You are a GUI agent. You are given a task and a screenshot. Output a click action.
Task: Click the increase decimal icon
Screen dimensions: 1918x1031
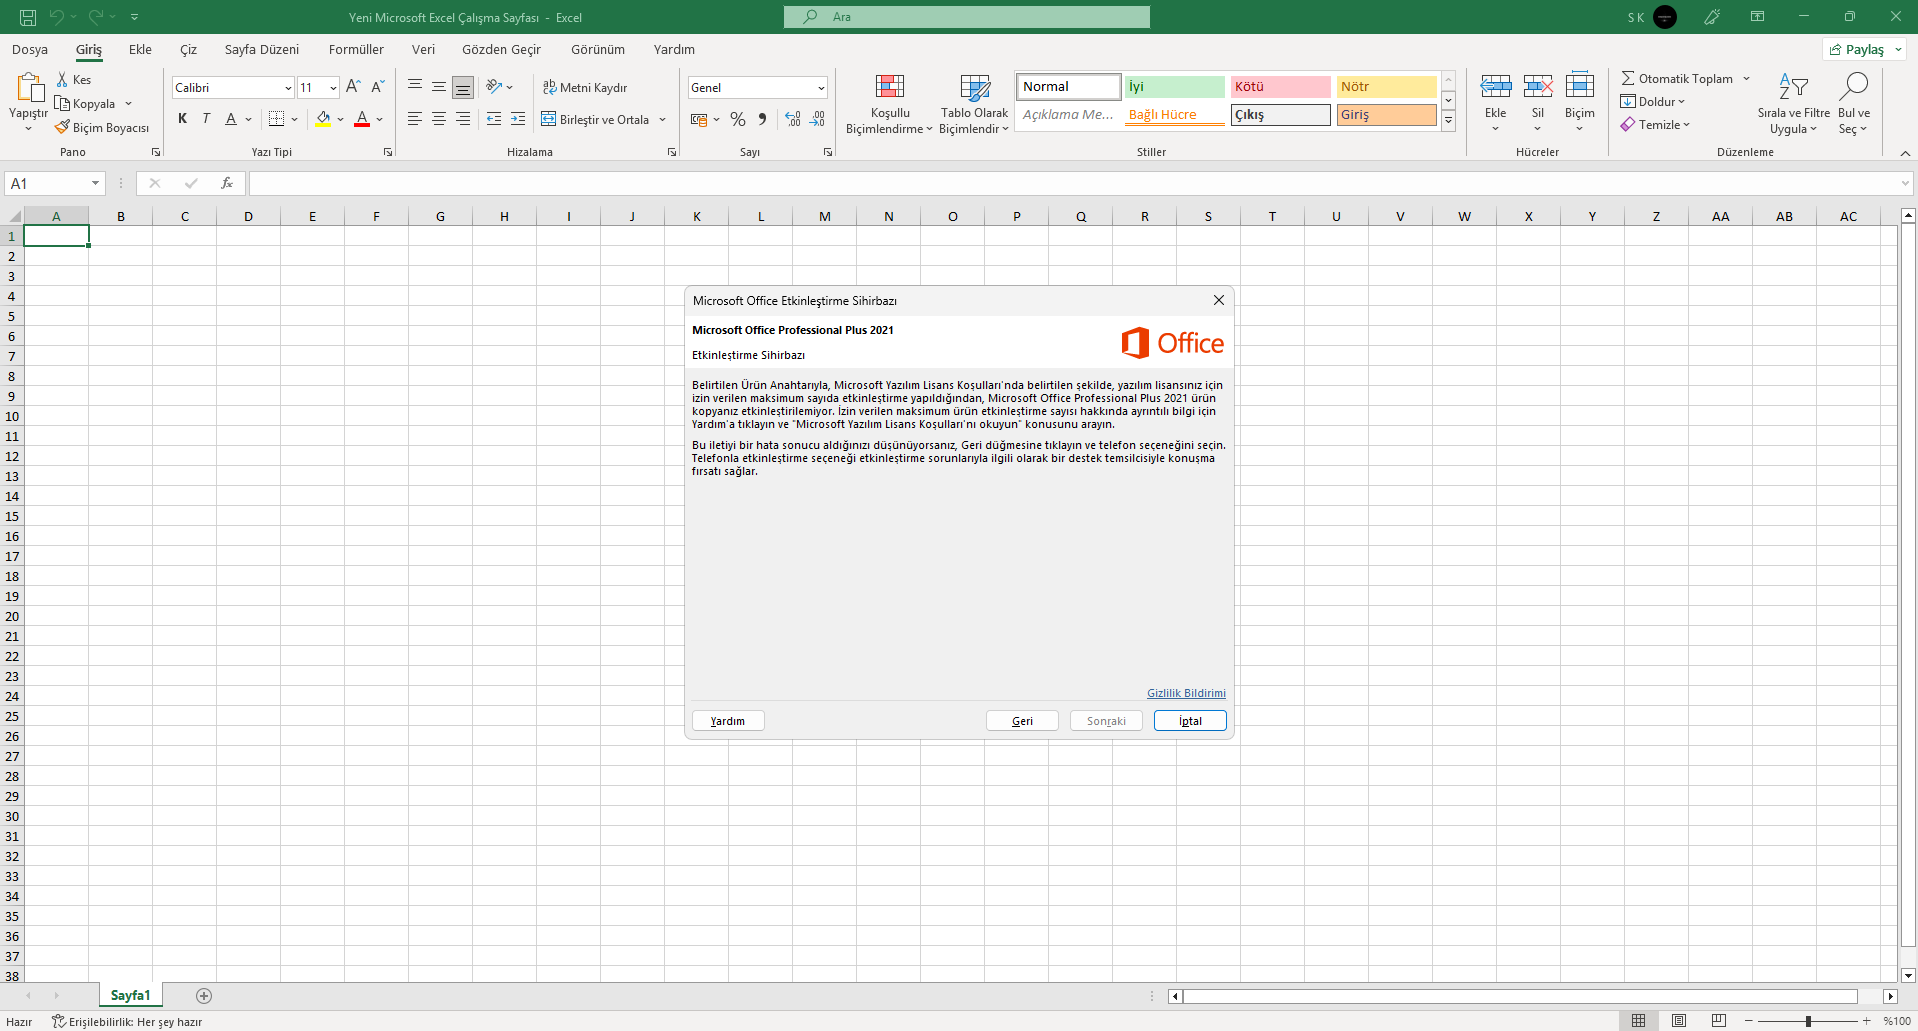click(x=793, y=119)
